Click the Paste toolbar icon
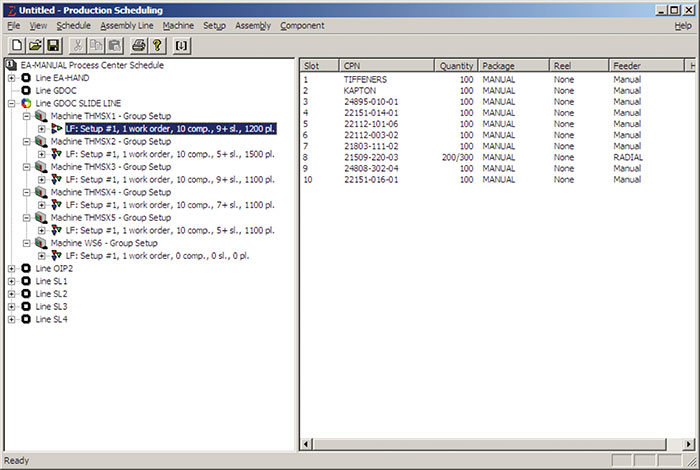700x470 pixels. [x=114, y=45]
